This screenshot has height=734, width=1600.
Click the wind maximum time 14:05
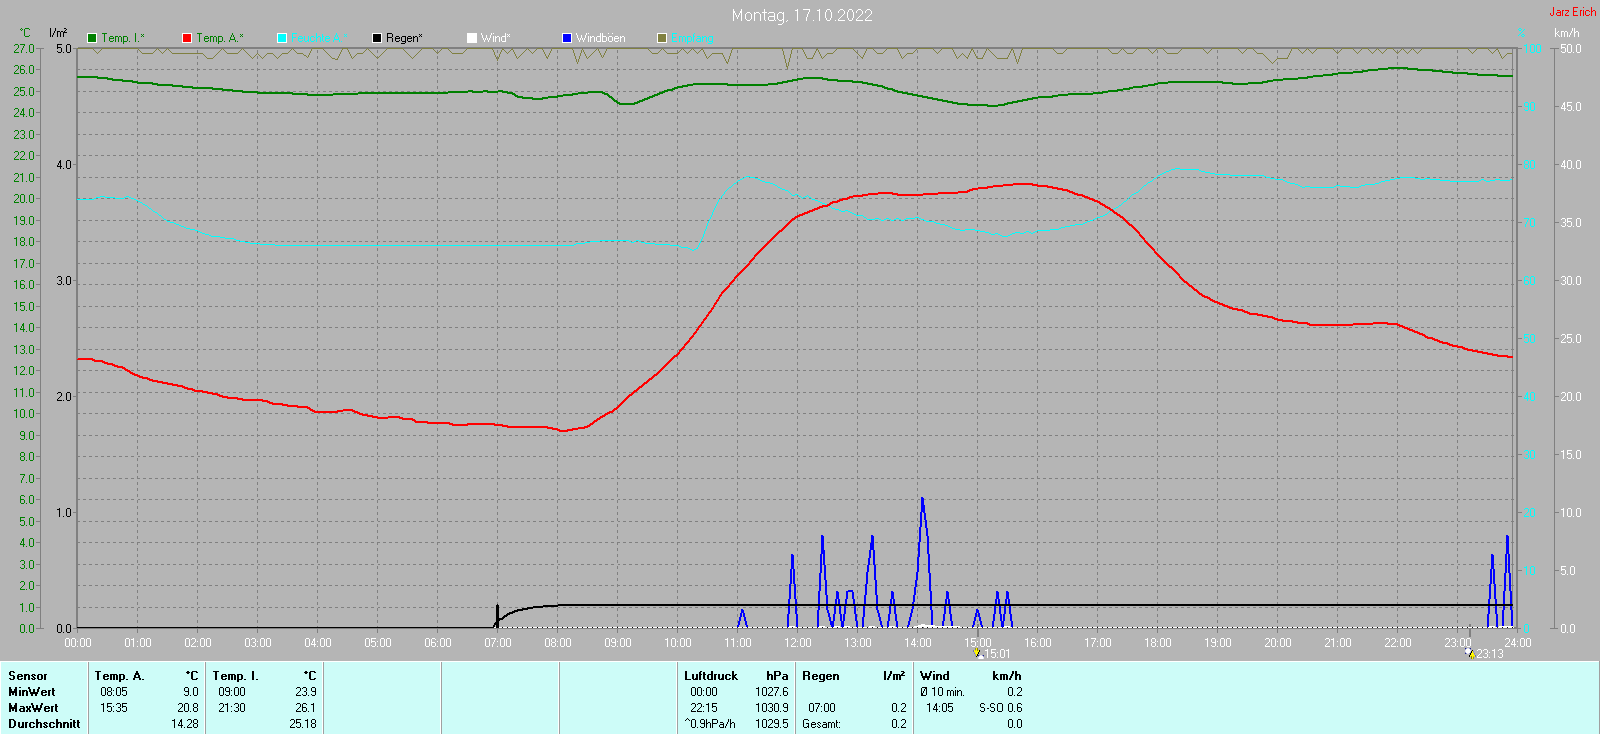(x=940, y=708)
